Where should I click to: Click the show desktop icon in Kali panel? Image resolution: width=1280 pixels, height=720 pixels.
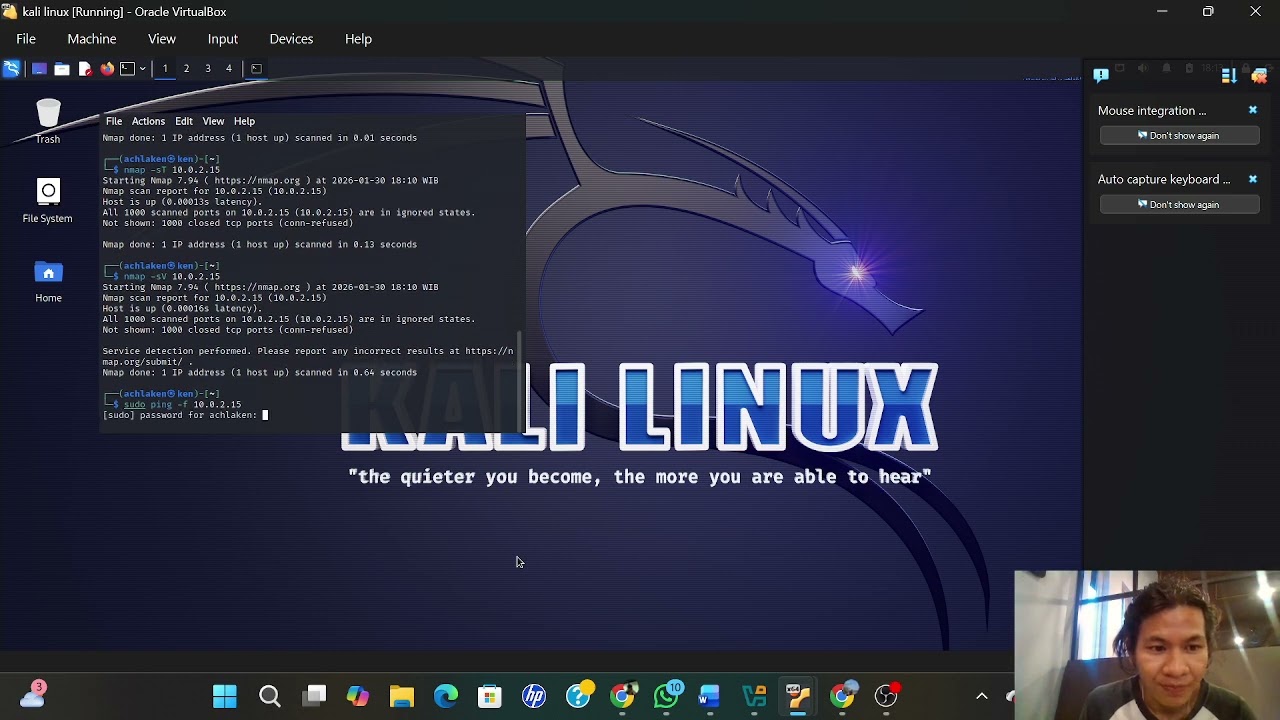tap(39, 68)
